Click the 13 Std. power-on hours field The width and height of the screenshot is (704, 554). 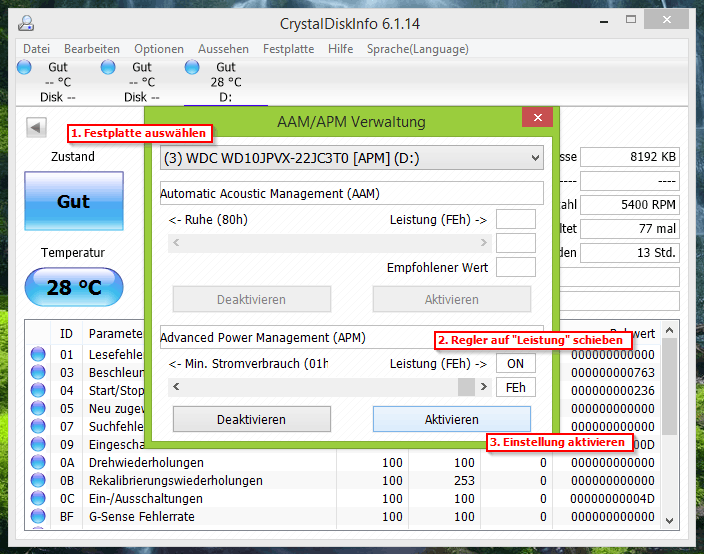pyautogui.click(x=630, y=253)
